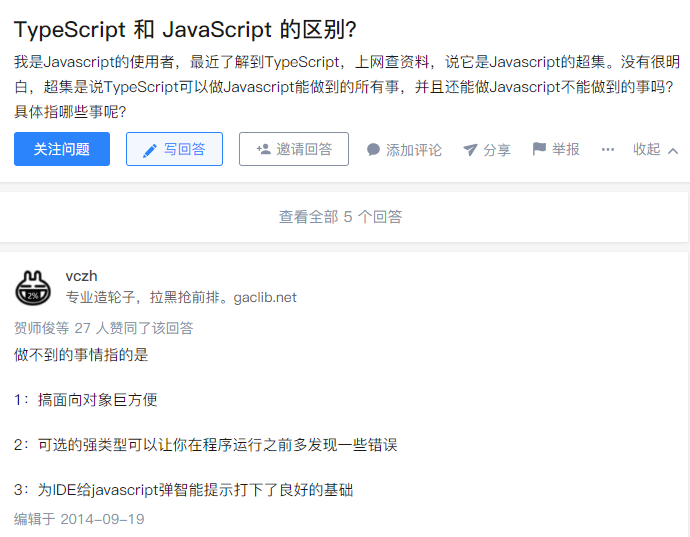Click vczh's avatar image
Screen dimensions: 690x537
coord(33,288)
